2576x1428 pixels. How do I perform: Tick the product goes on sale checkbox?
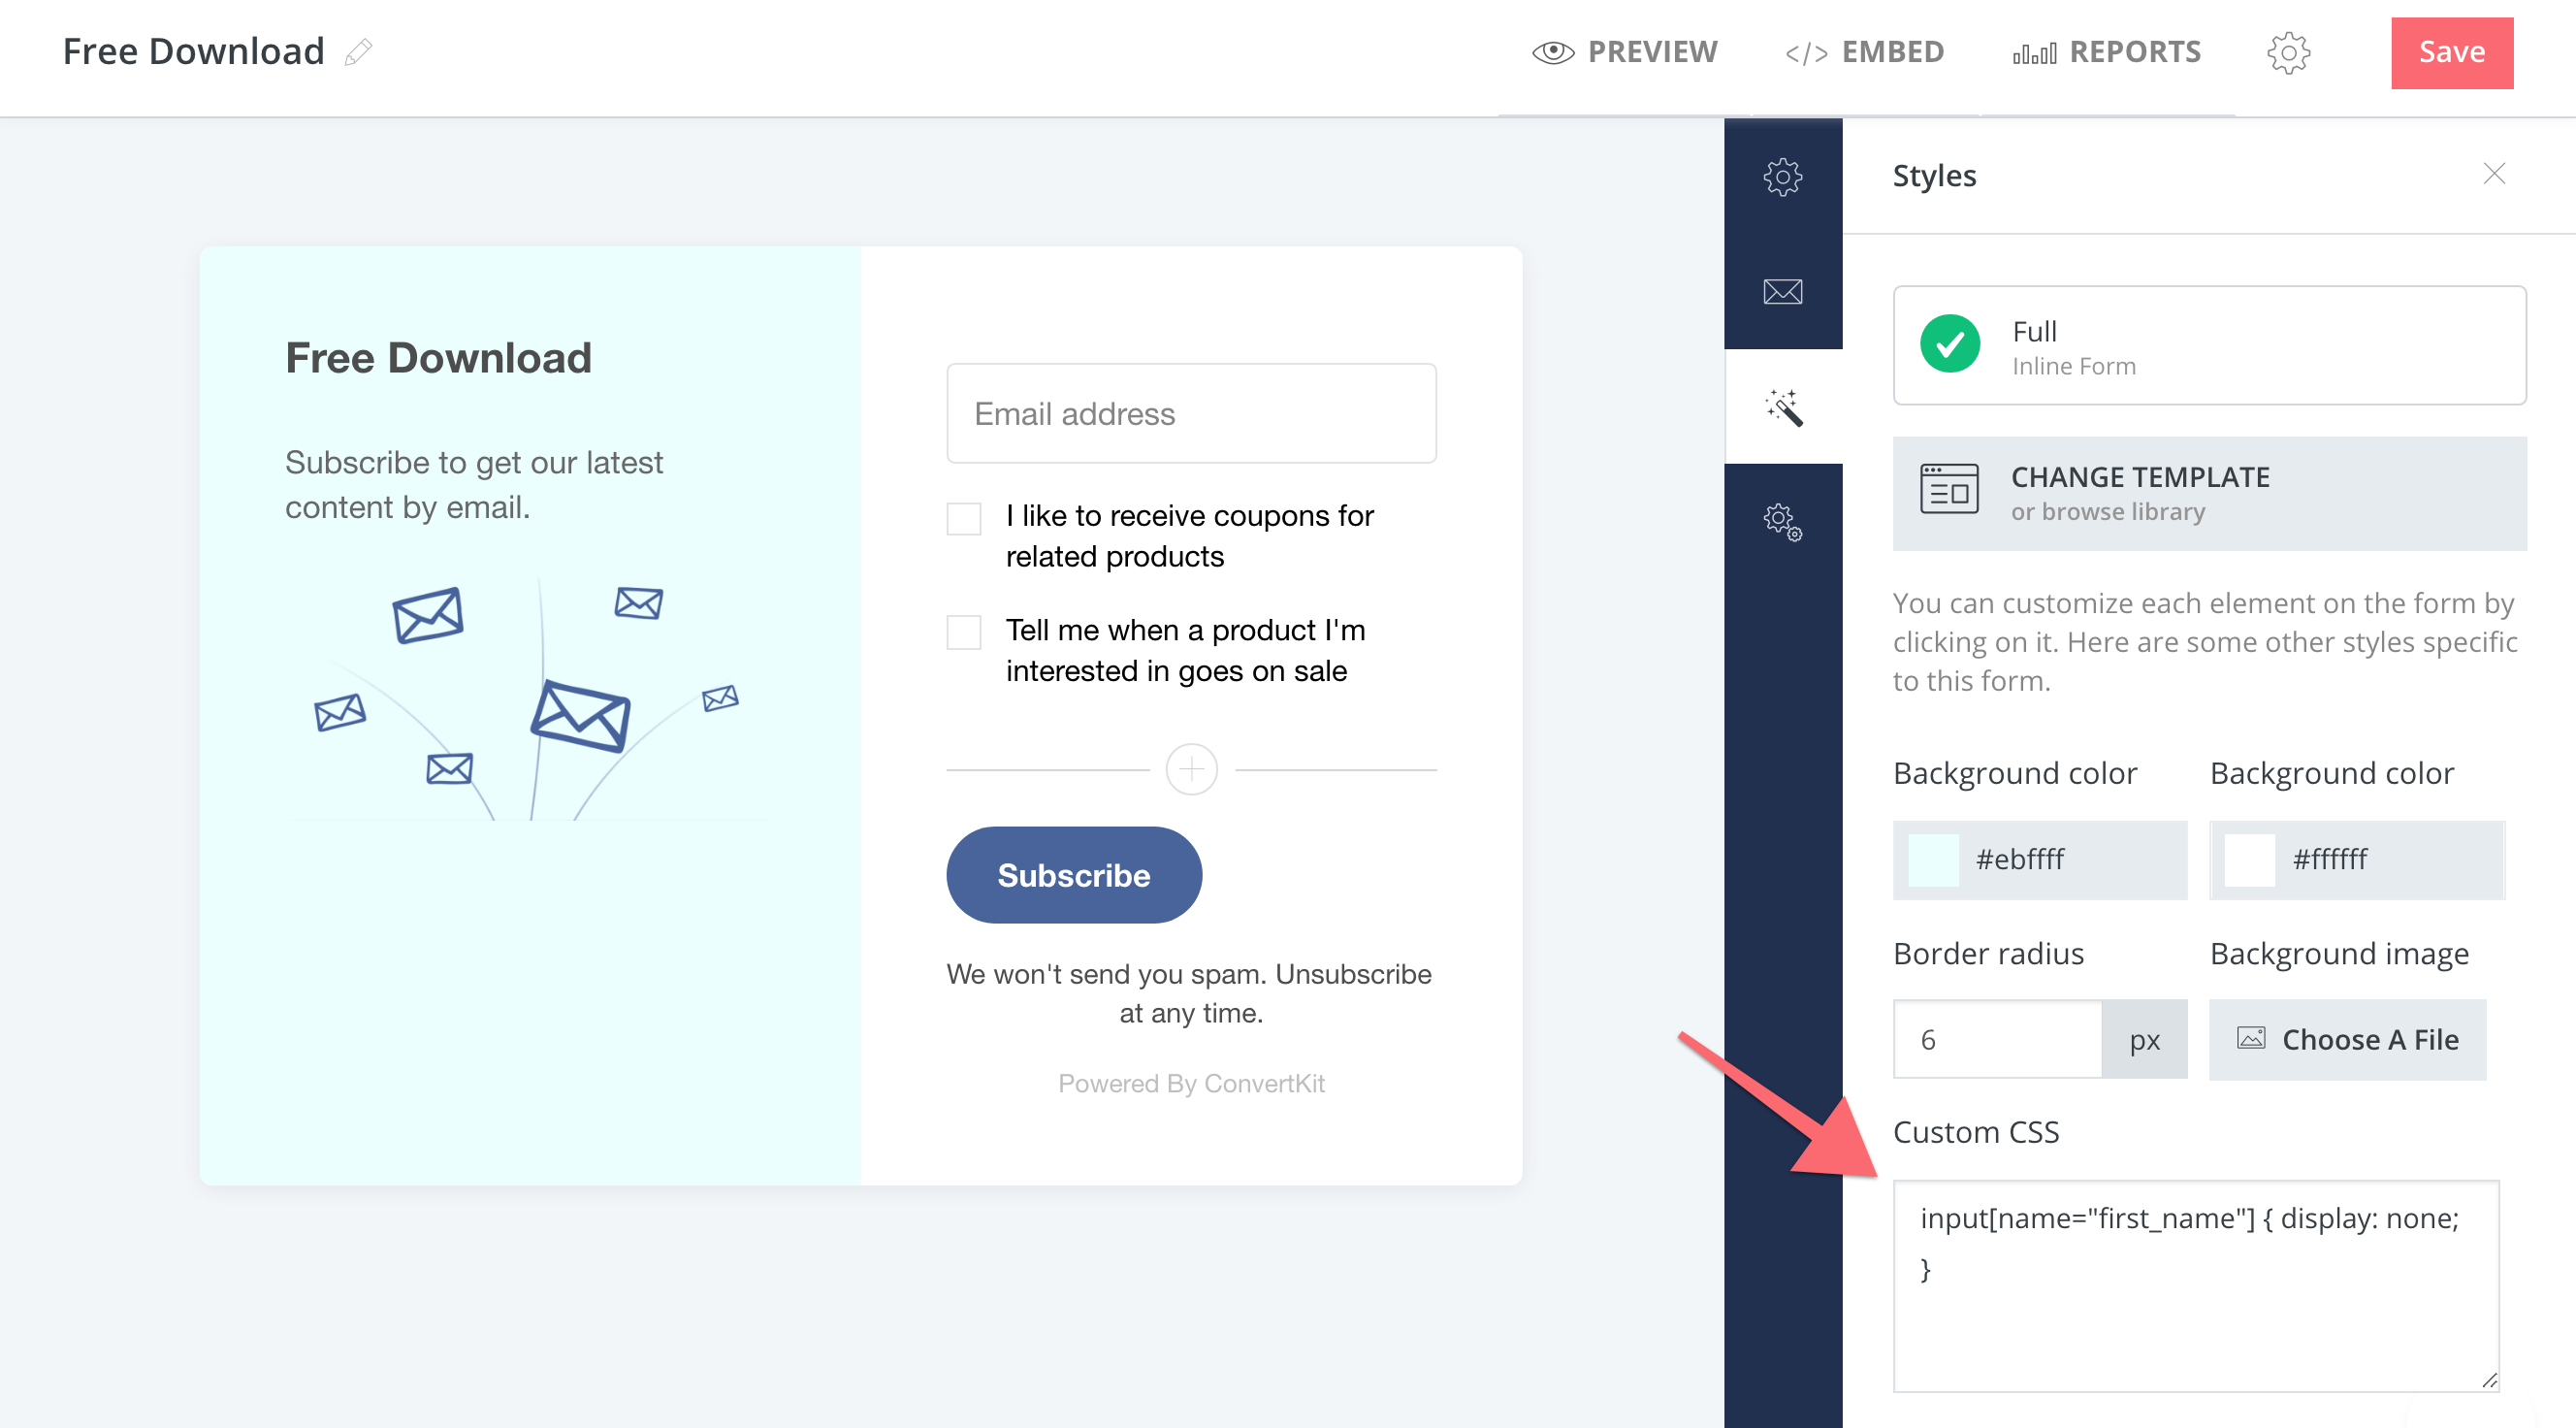(x=963, y=632)
